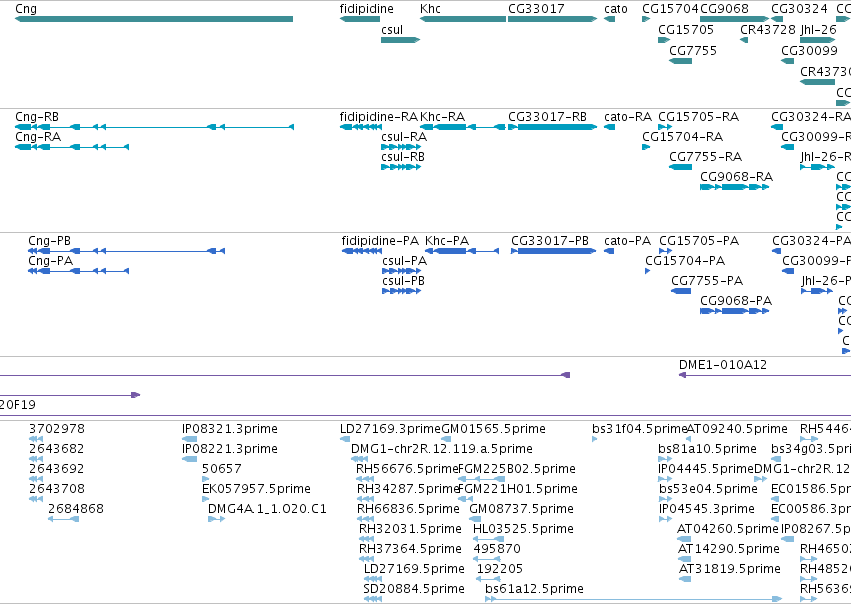
Task: Select the Cng-PA protein label
Action: 50,261
